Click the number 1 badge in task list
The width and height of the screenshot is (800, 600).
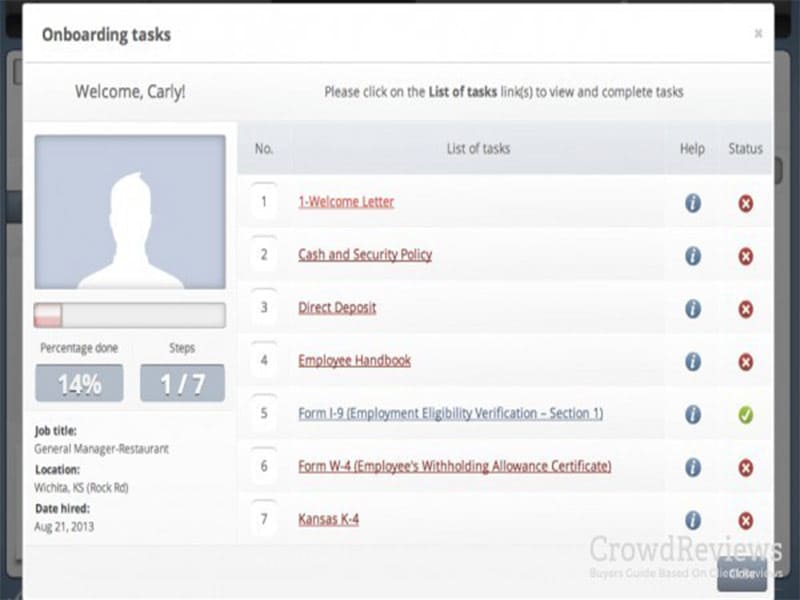click(264, 202)
